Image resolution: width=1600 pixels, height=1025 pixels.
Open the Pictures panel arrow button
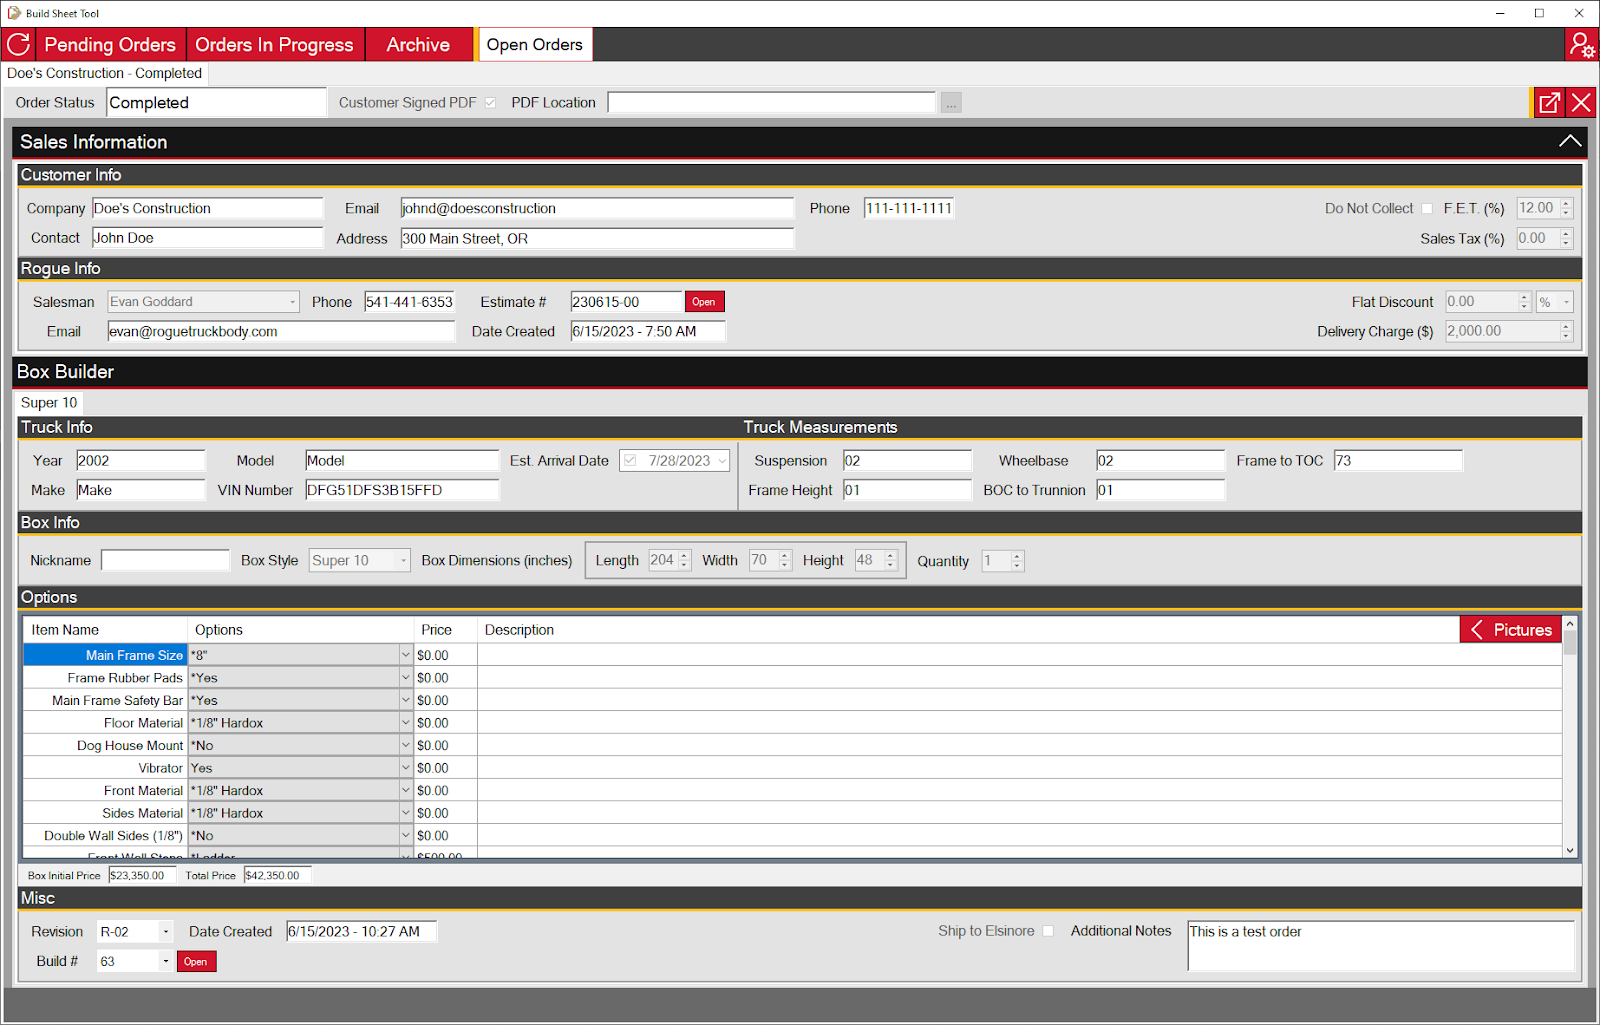pos(1510,630)
